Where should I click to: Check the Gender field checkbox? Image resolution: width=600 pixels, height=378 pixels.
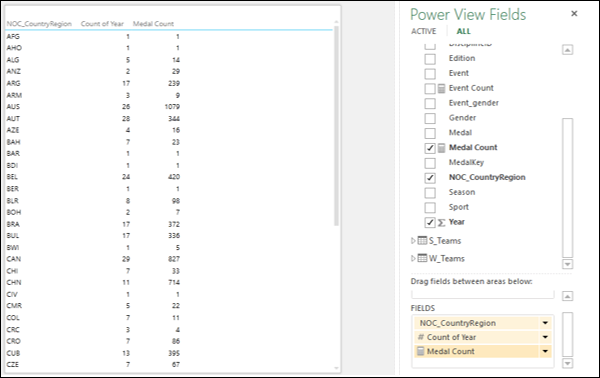pos(430,119)
